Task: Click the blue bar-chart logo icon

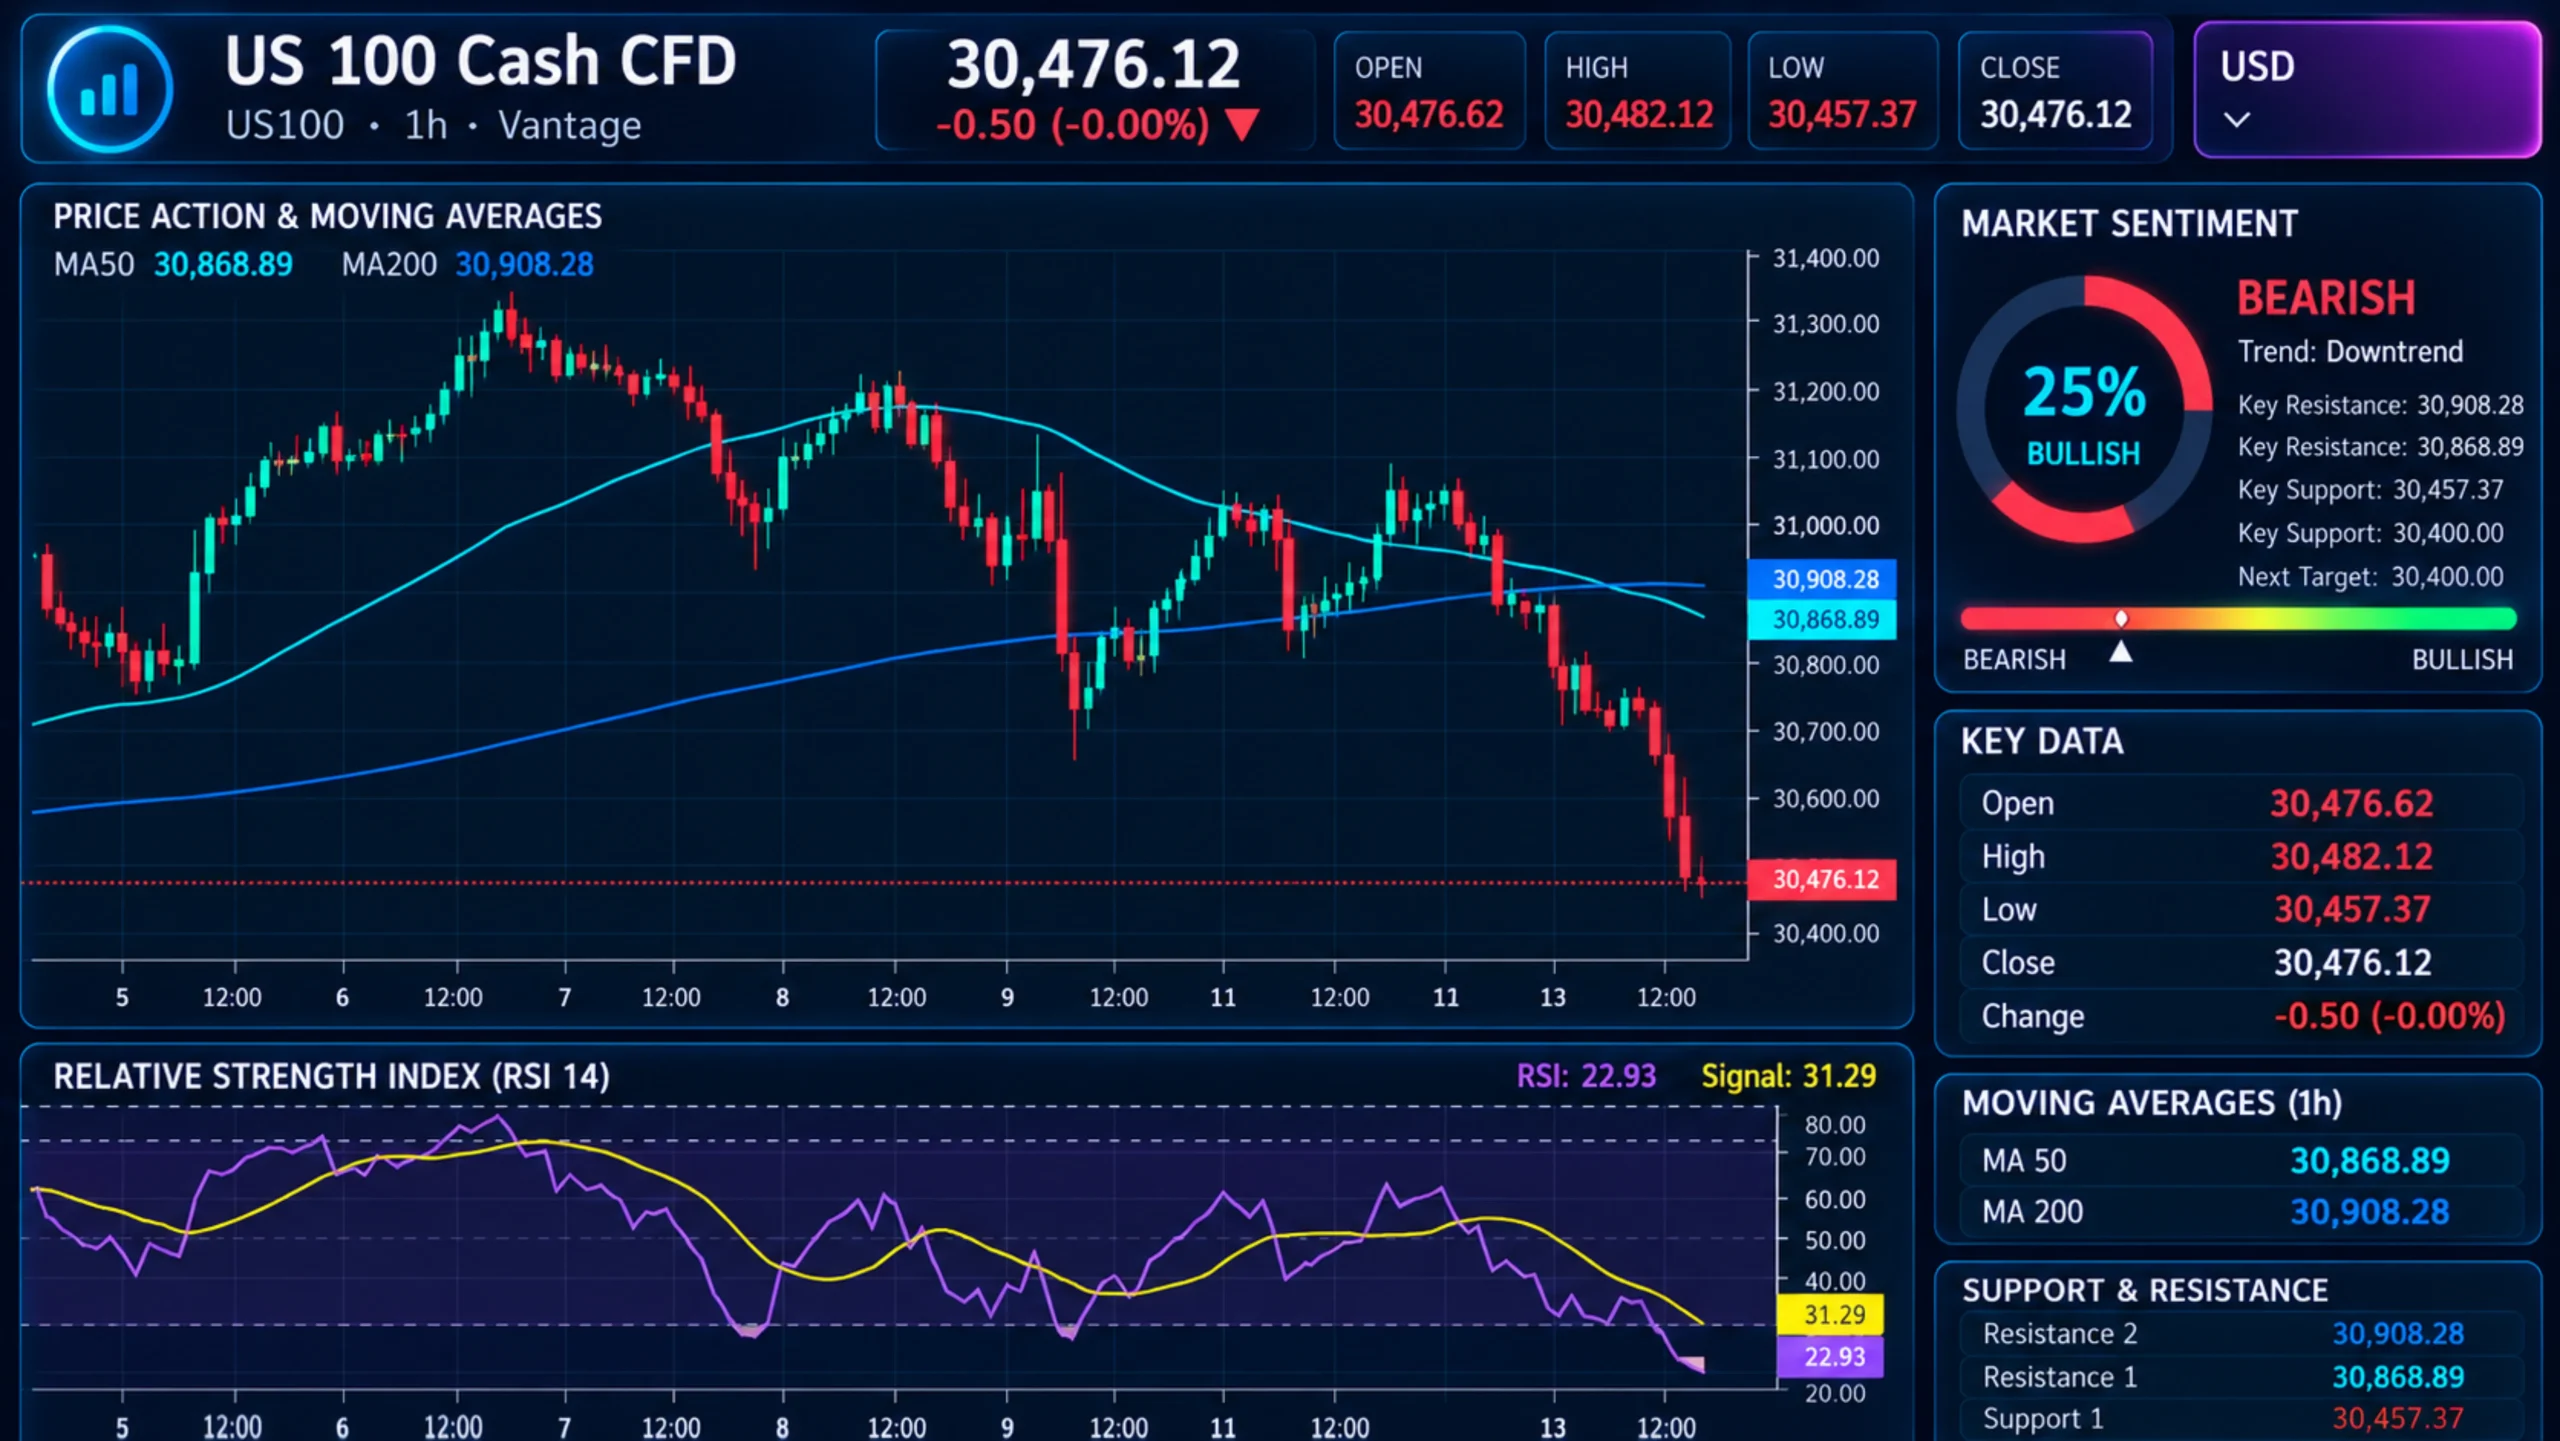Action: click(109, 89)
